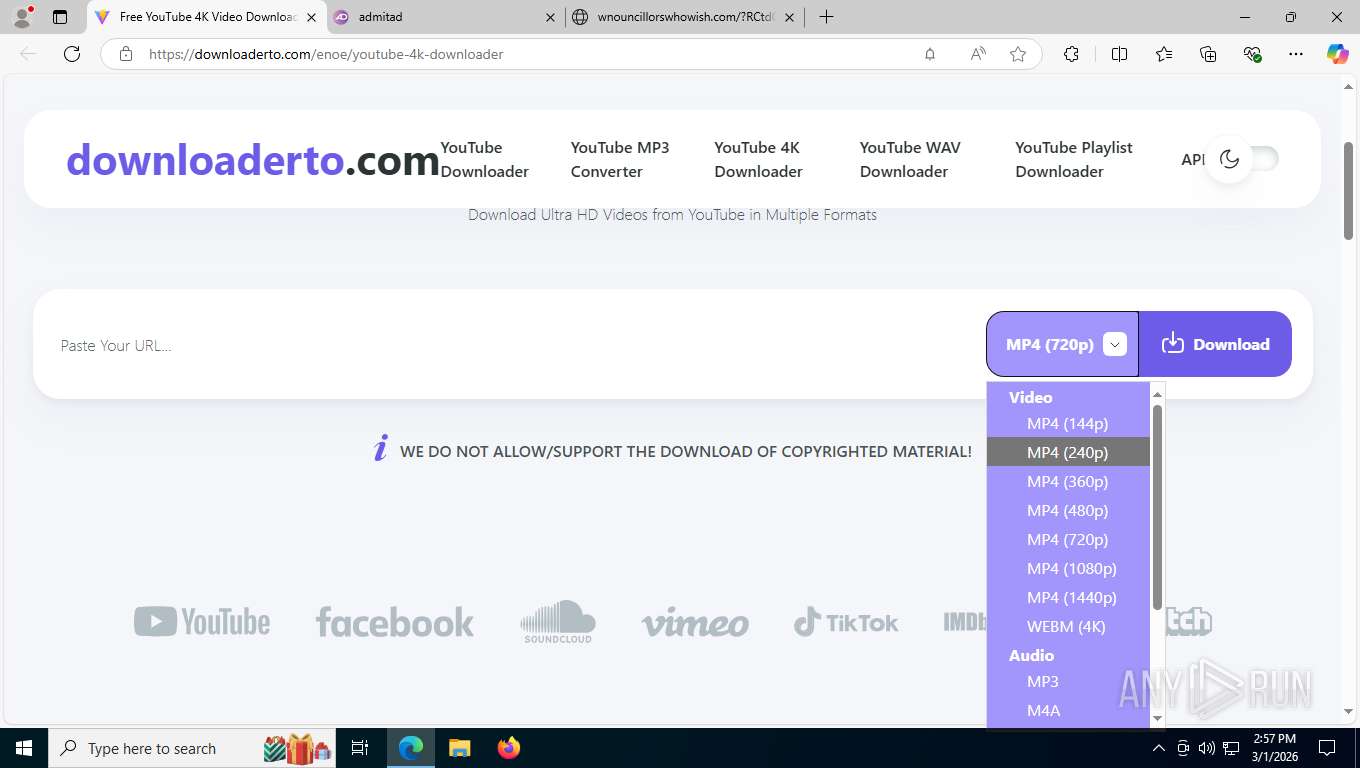This screenshot has height=768, width=1360.
Task: Add page to favorites star icon
Action: click(1018, 54)
